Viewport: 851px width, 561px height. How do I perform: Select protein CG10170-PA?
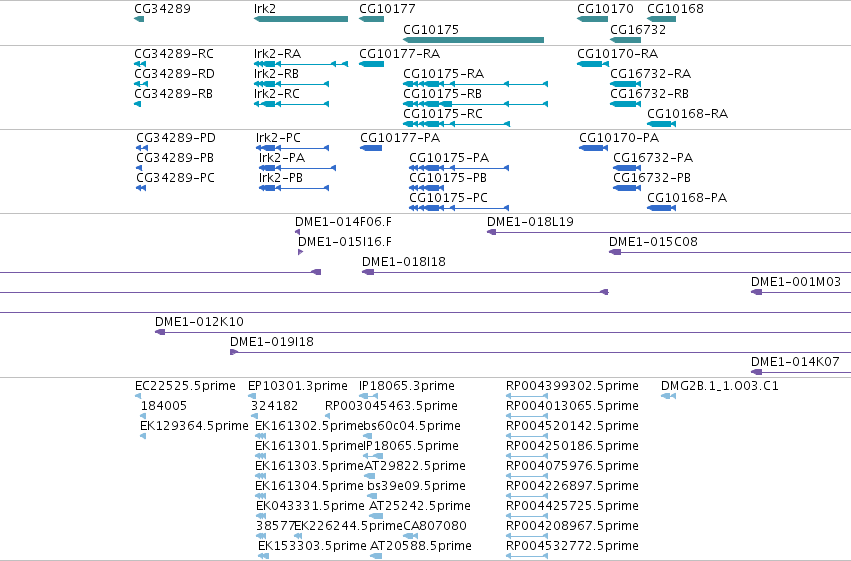point(619,138)
